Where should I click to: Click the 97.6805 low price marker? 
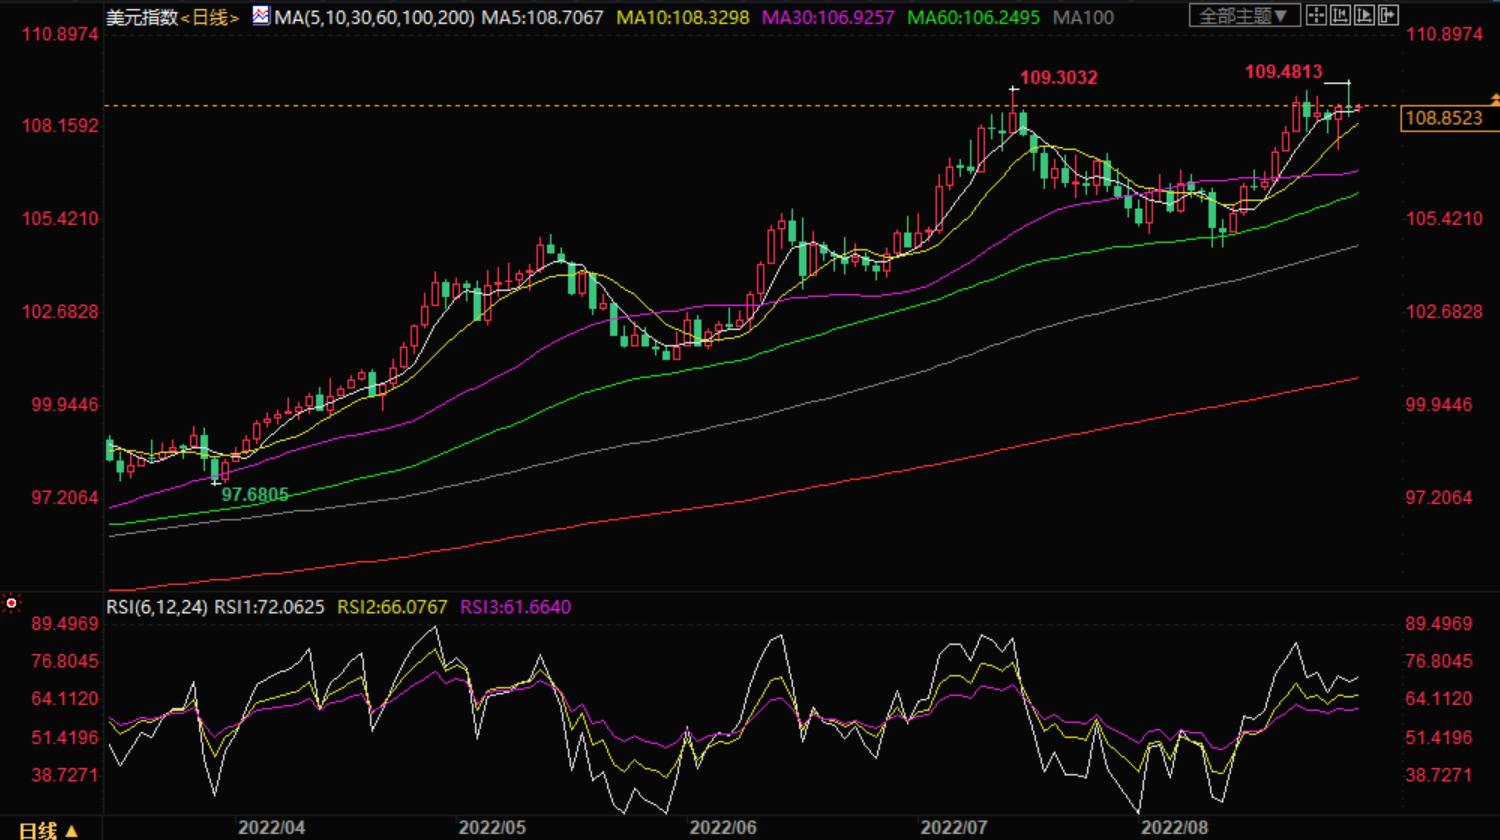click(255, 494)
